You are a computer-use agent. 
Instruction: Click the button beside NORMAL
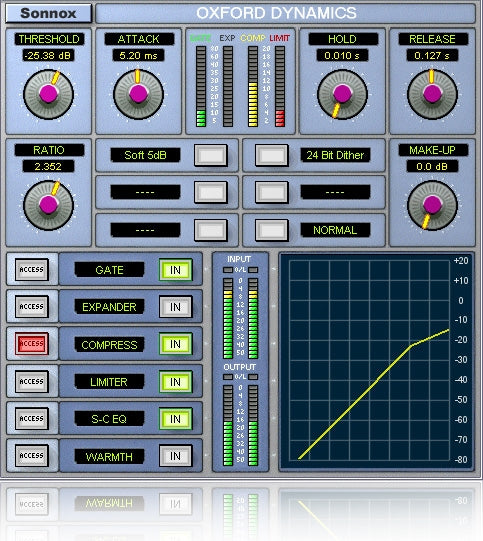click(x=272, y=230)
